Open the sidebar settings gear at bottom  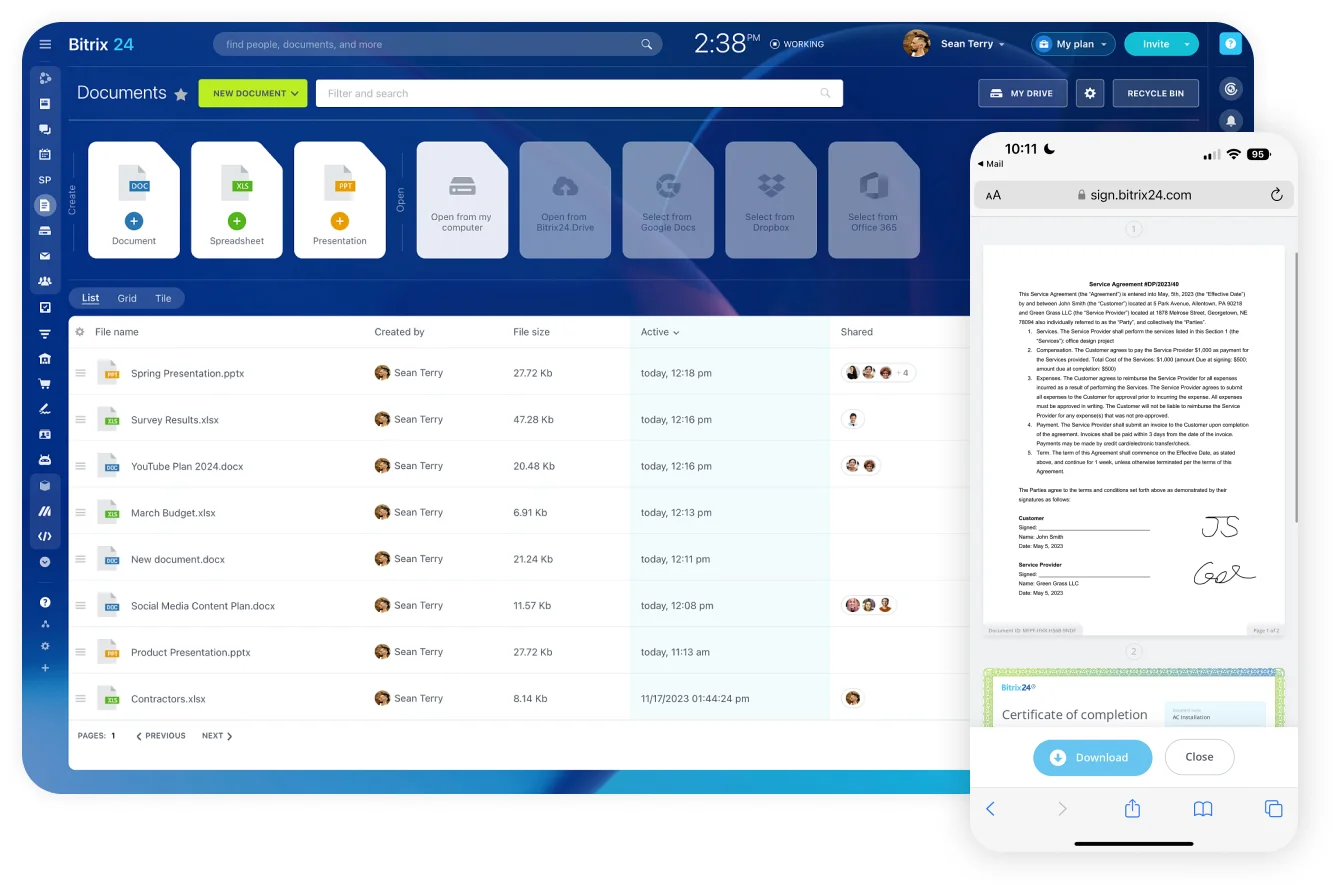45,646
